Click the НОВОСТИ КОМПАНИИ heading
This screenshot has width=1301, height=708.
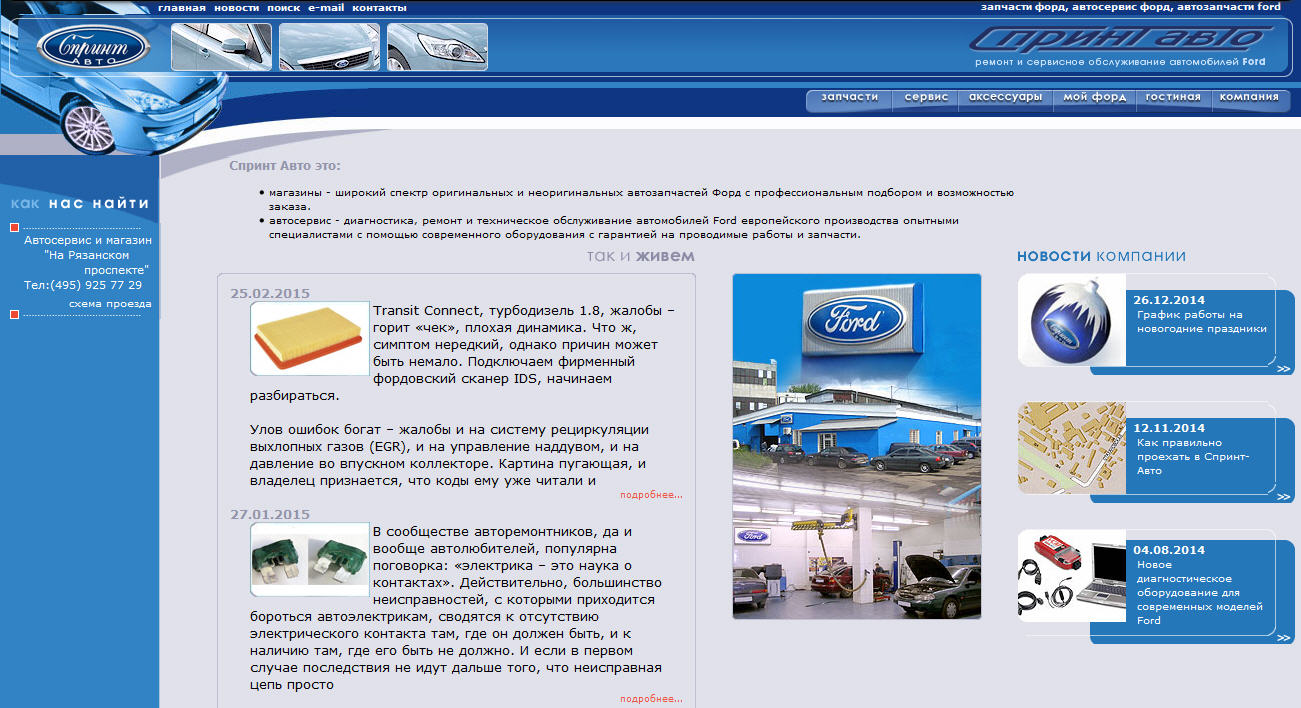point(1101,256)
